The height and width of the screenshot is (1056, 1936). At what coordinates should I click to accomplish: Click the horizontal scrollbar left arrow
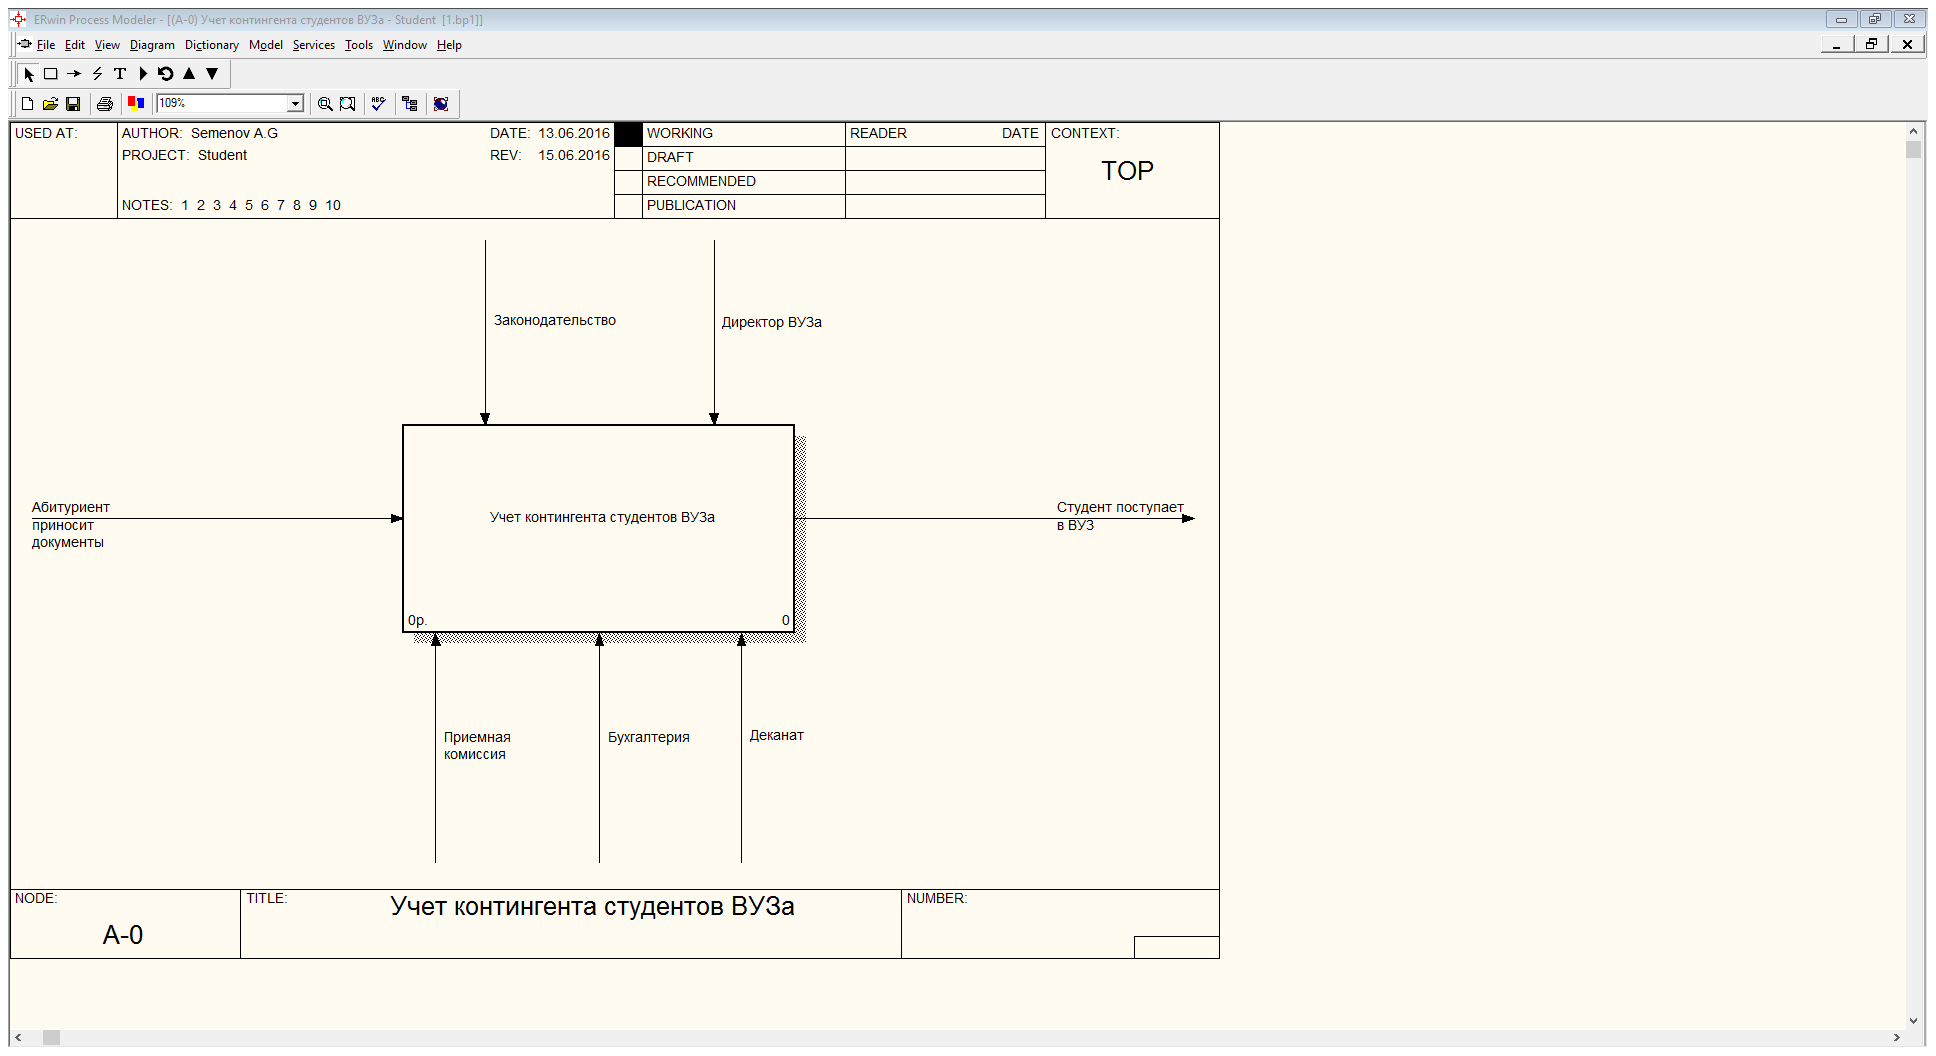pyautogui.click(x=19, y=1038)
